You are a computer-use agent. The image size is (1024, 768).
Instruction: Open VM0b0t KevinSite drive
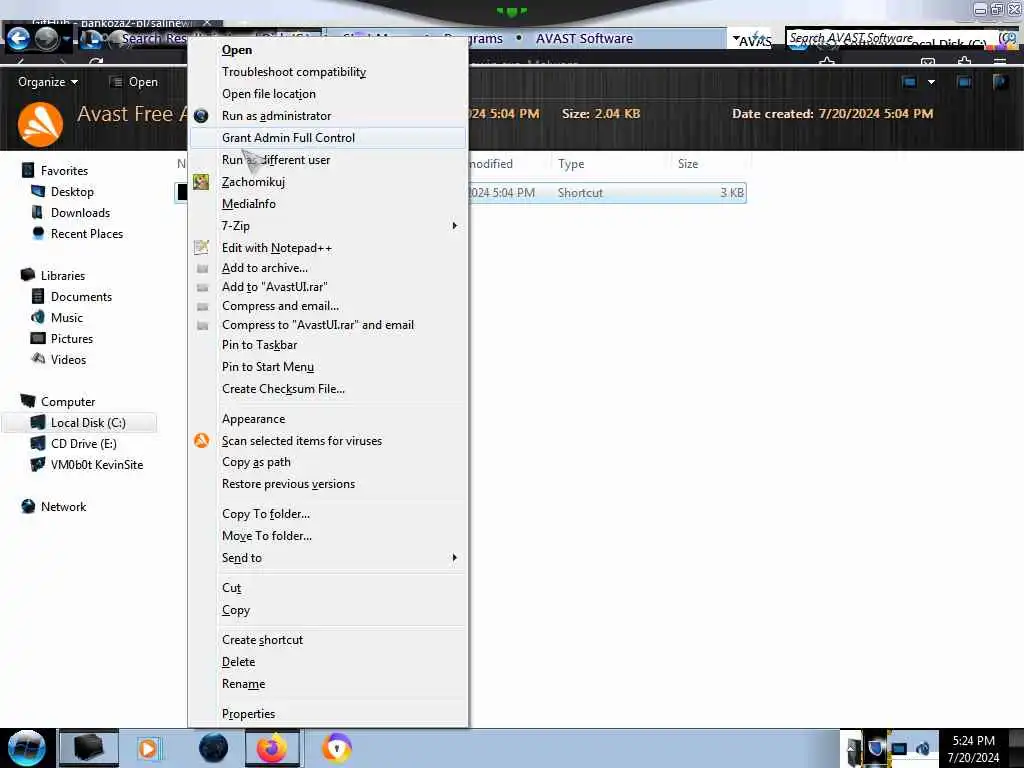click(x=97, y=464)
